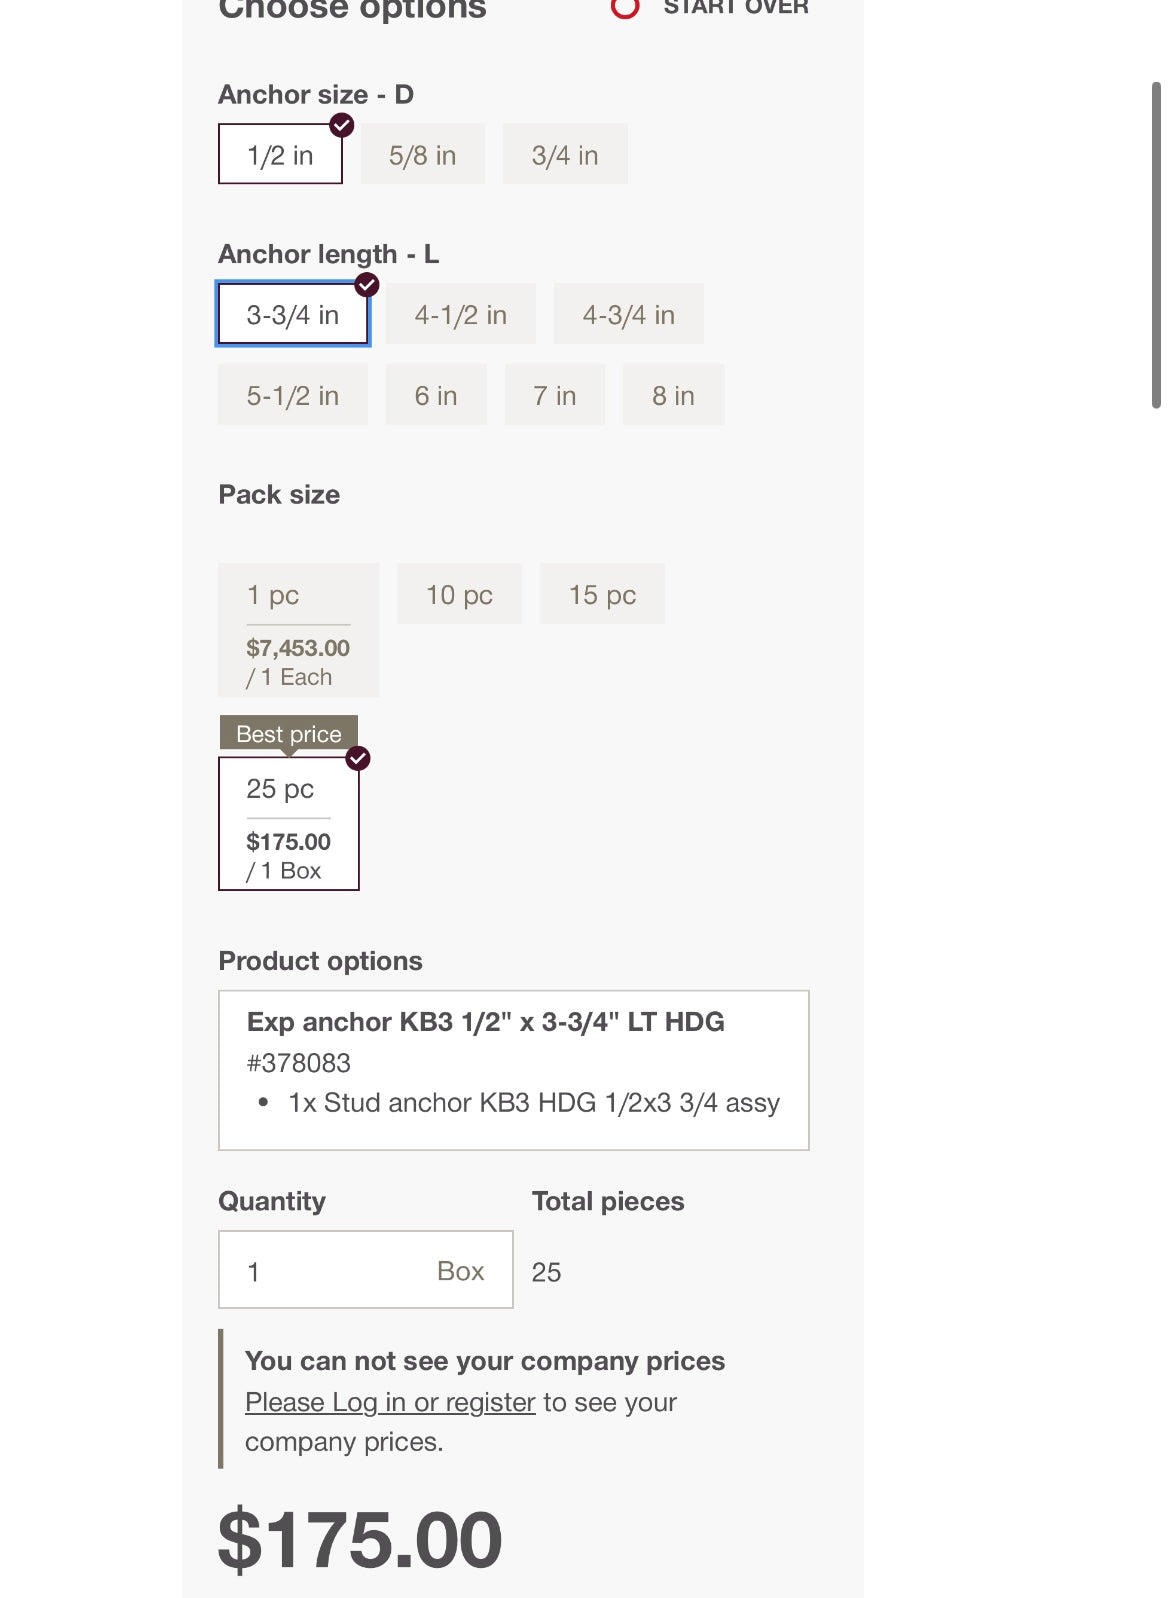This screenshot has height=1598, width=1170.
Task: Select 1/2 in anchor size
Action: 280,155
